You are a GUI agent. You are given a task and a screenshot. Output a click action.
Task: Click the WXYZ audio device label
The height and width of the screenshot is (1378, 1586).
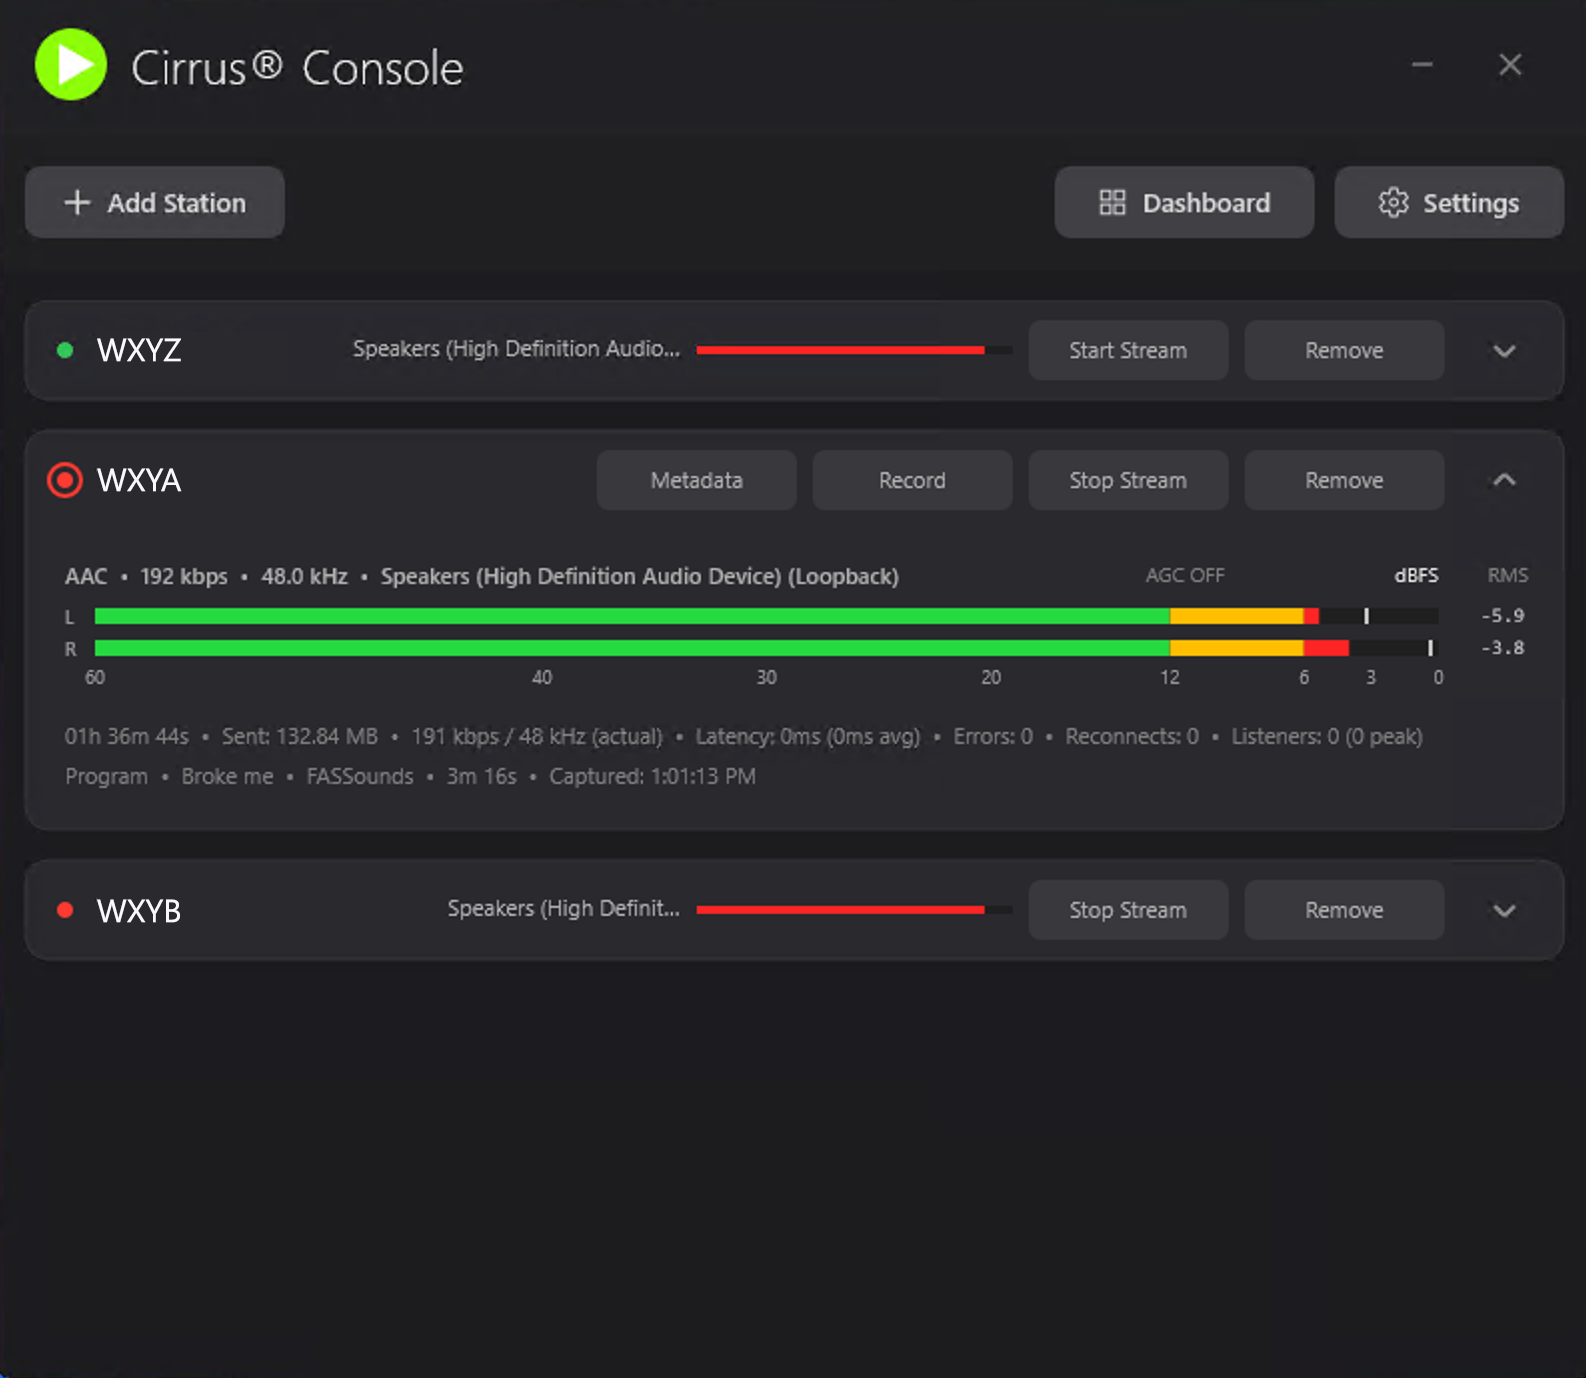(x=516, y=349)
